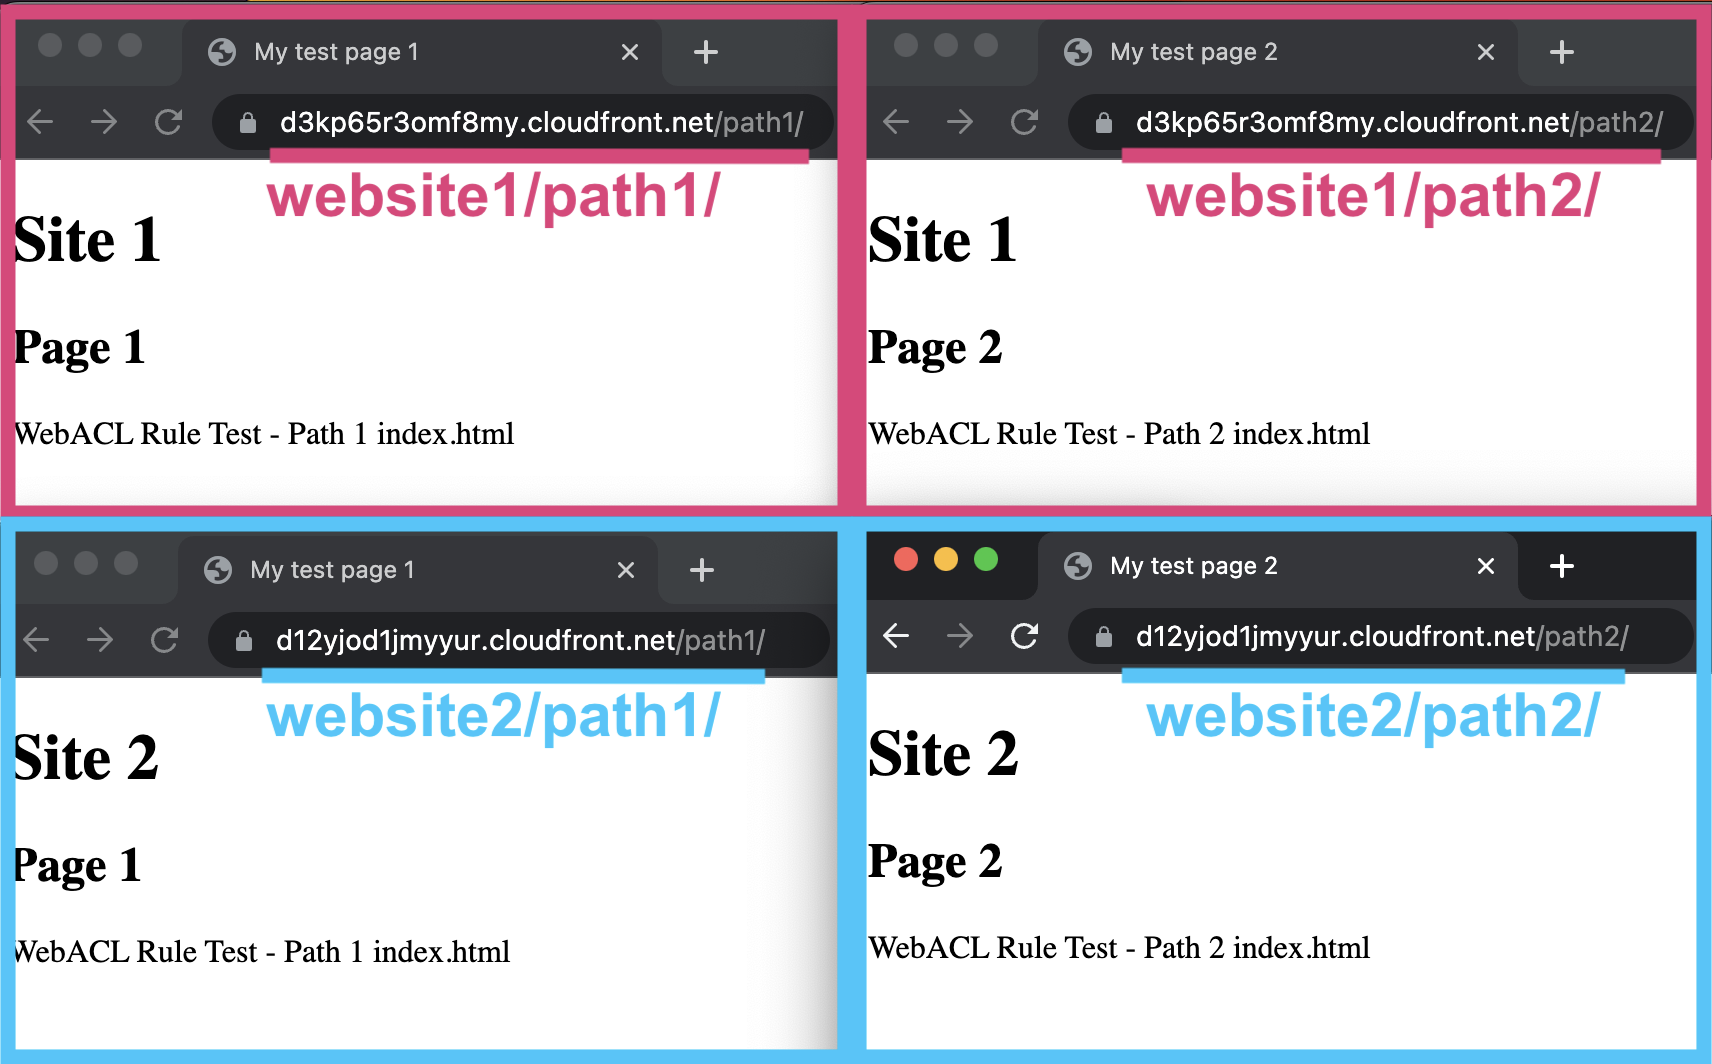Click the globe favicon on the My test page 2 tab
This screenshot has height=1064, width=1712.
(1077, 51)
